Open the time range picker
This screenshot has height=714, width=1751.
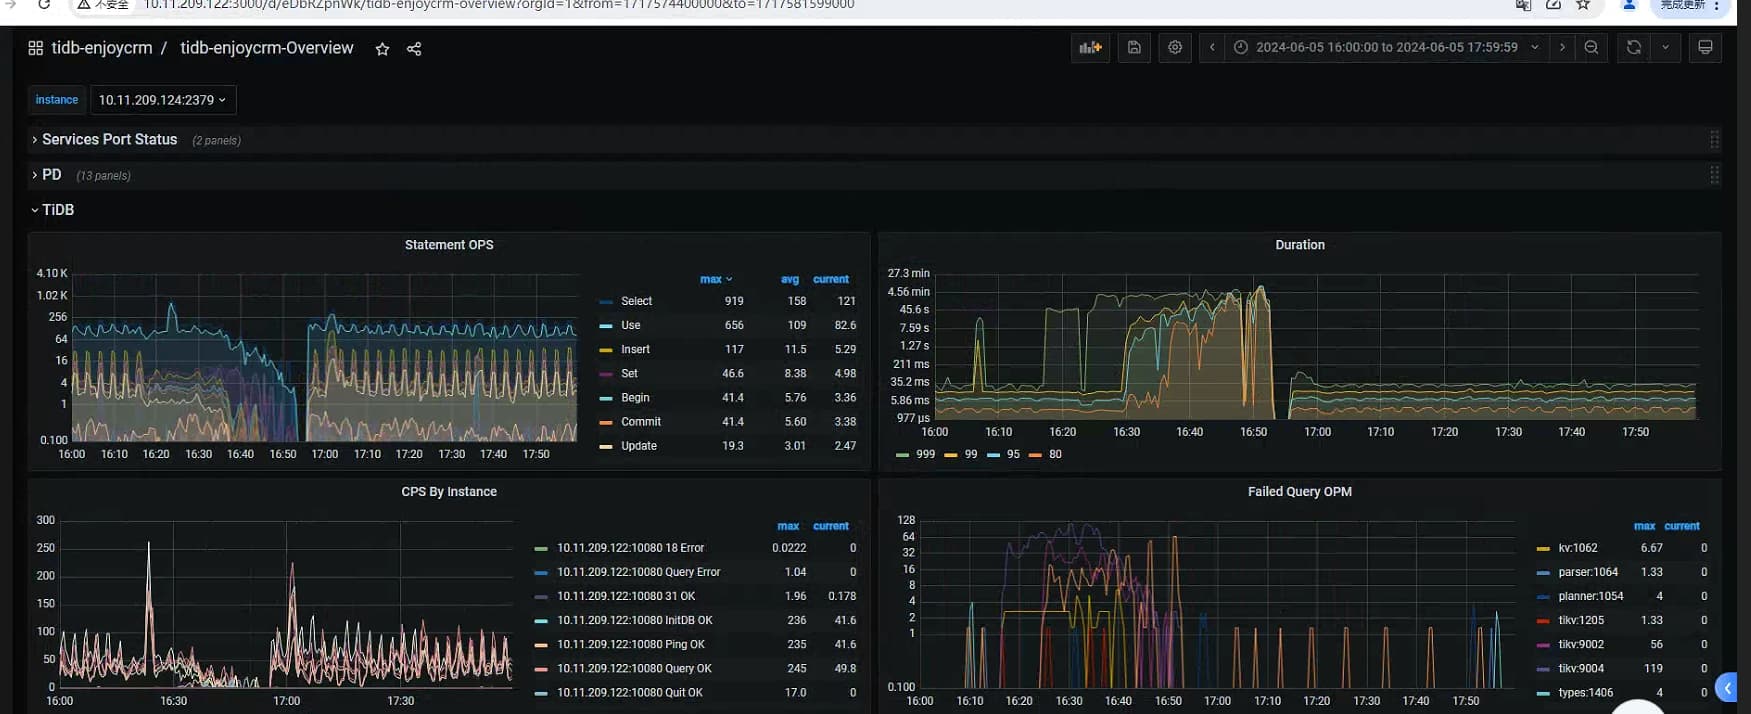(1386, 47)
